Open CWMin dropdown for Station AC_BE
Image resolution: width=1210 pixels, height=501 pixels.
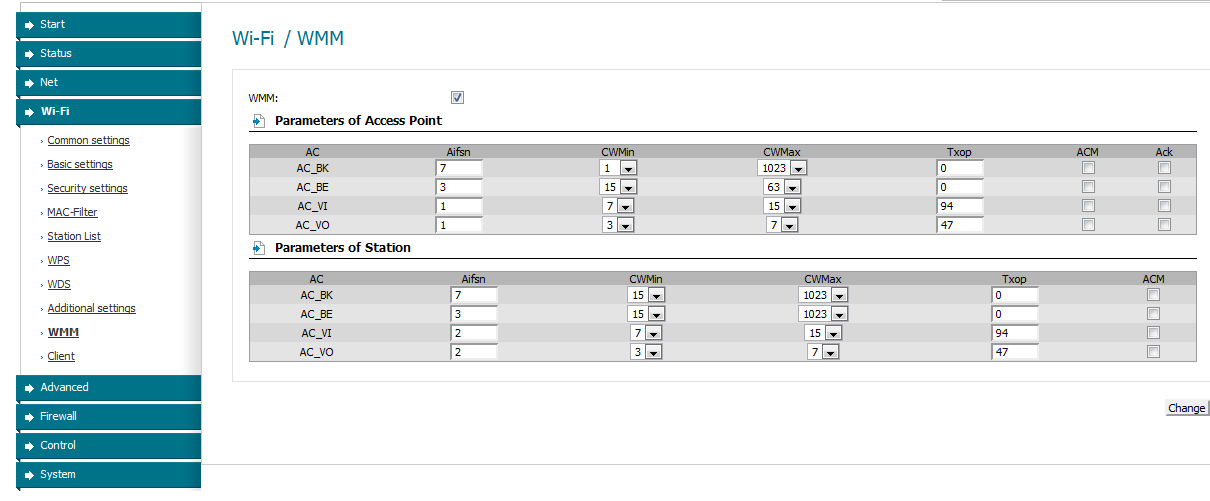pyautogui.click(x=646, y=314)
